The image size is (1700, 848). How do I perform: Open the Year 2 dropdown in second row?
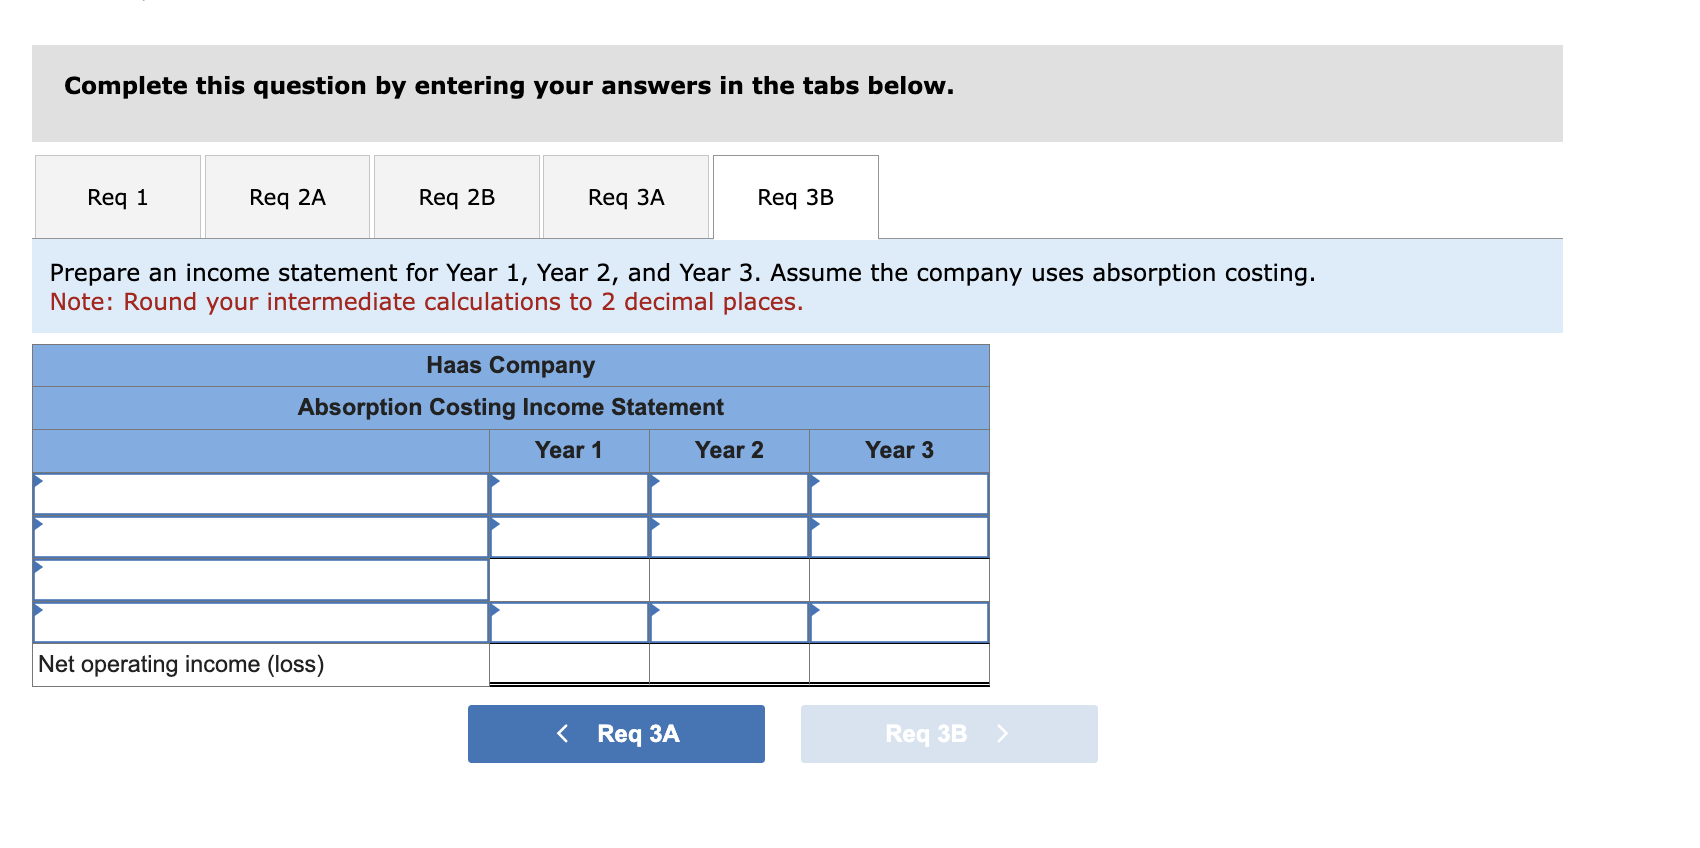point(728,536)
